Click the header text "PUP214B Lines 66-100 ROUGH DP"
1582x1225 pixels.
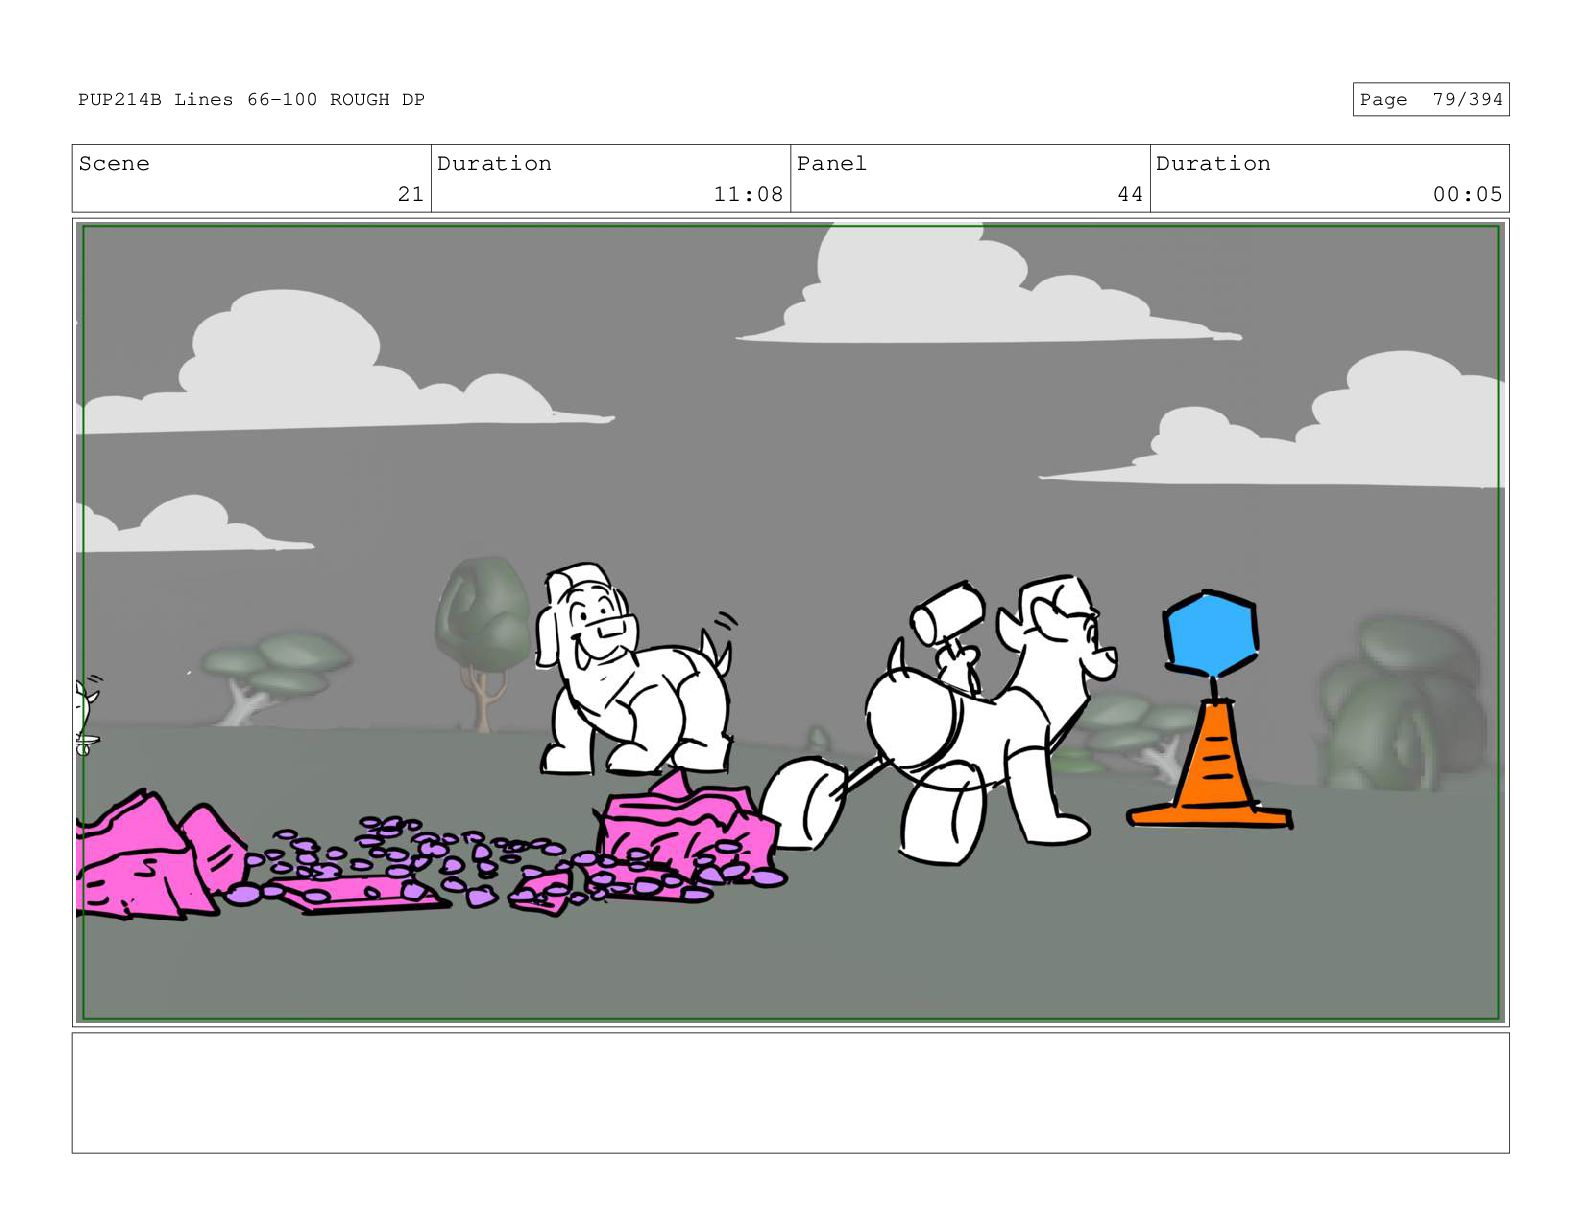[251, 100]
